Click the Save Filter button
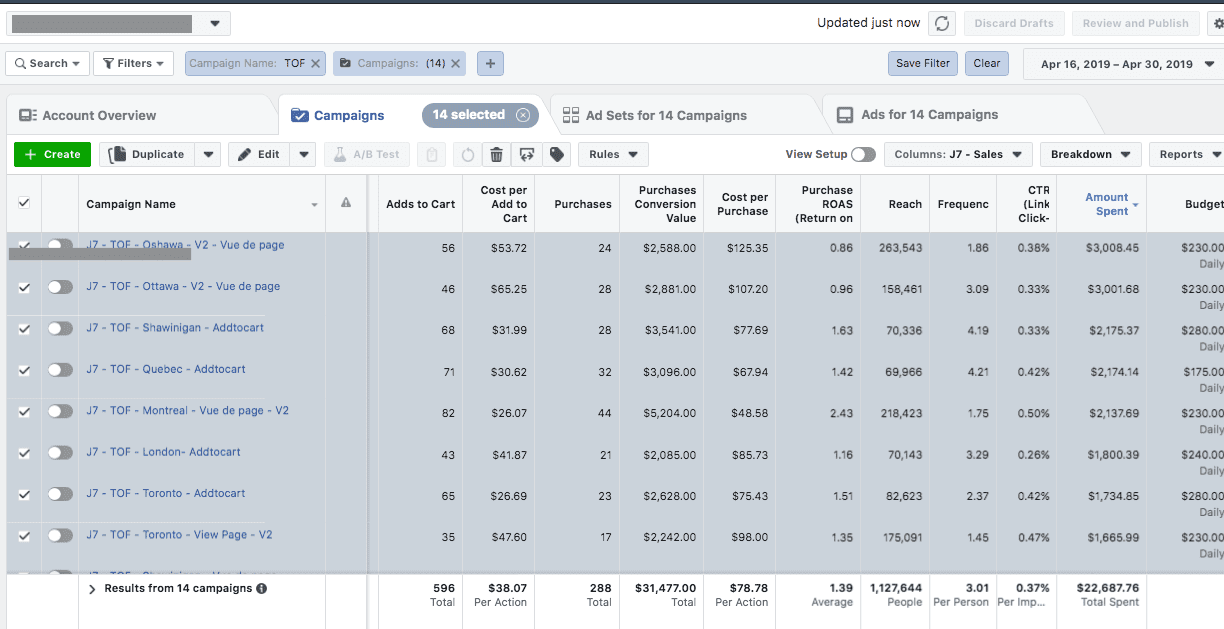The image size is (1224, 629). pyautogui.click(x=922, y=63)
